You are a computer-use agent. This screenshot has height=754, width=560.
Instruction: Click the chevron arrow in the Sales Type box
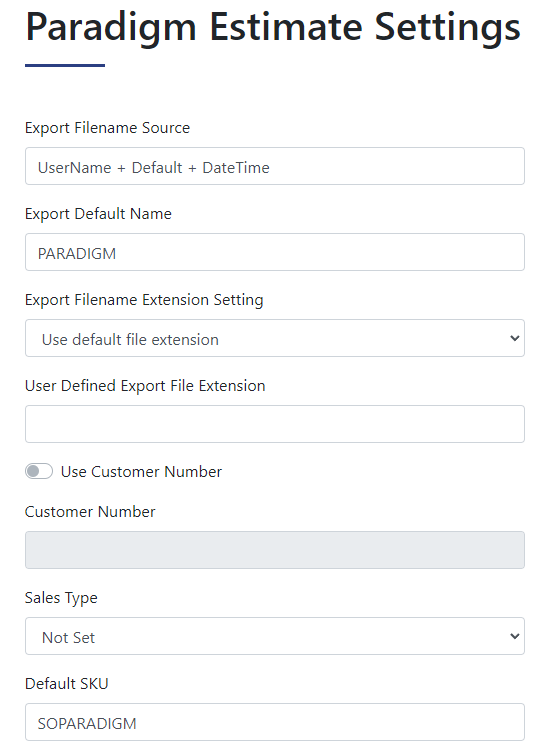click(x=514, y=636)
